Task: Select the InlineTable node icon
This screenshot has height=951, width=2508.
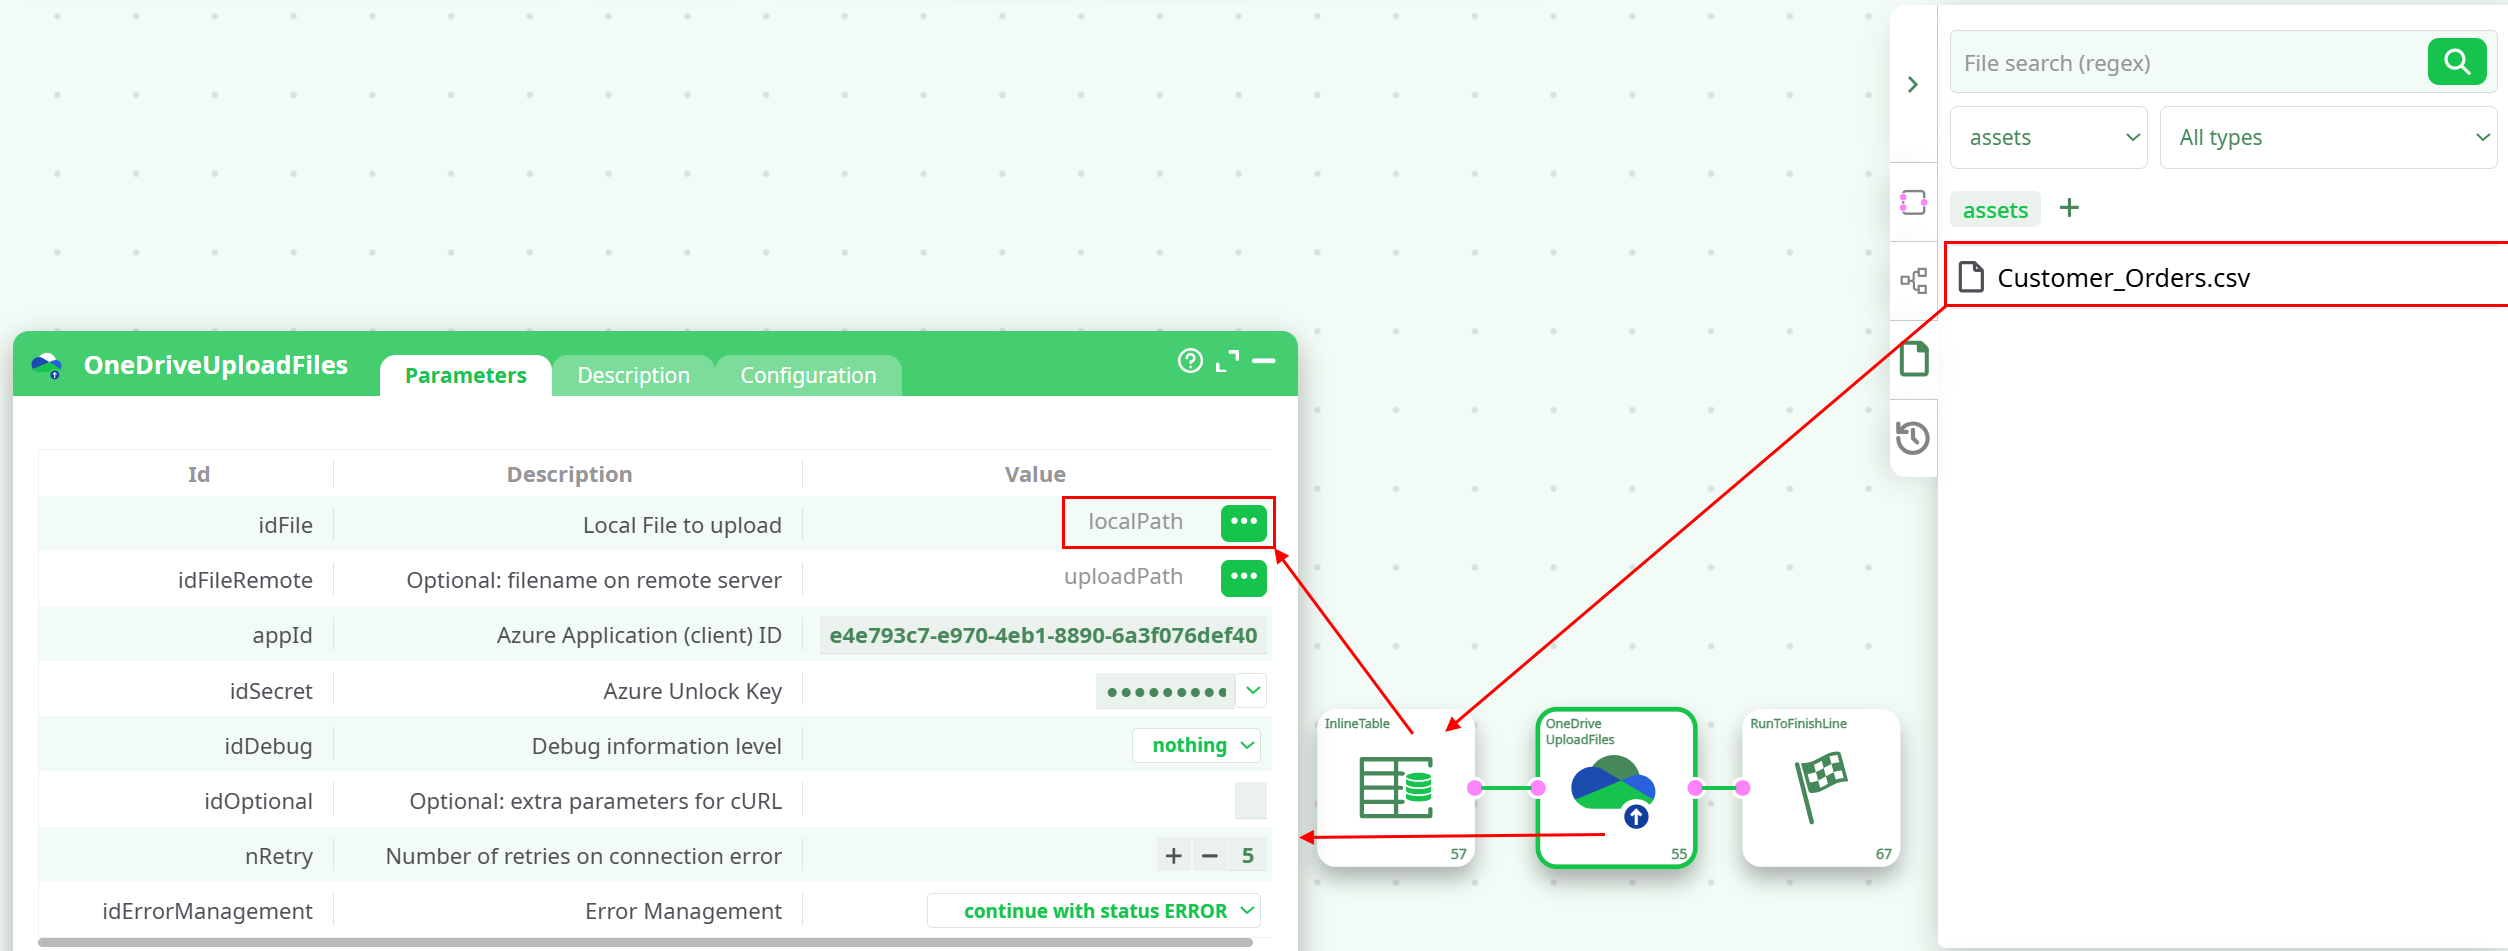Action: 1395,787
